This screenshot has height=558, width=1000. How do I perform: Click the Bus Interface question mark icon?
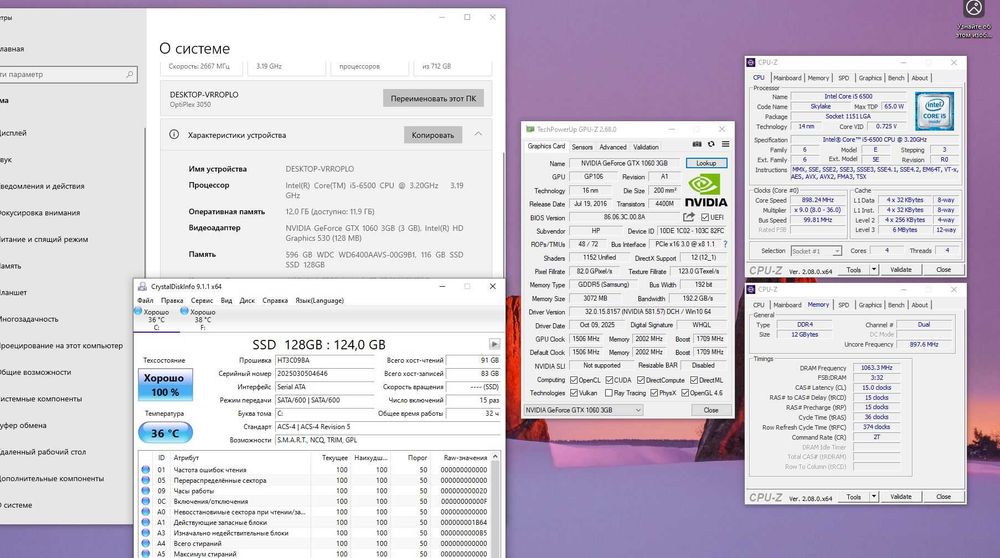(725, 244)
